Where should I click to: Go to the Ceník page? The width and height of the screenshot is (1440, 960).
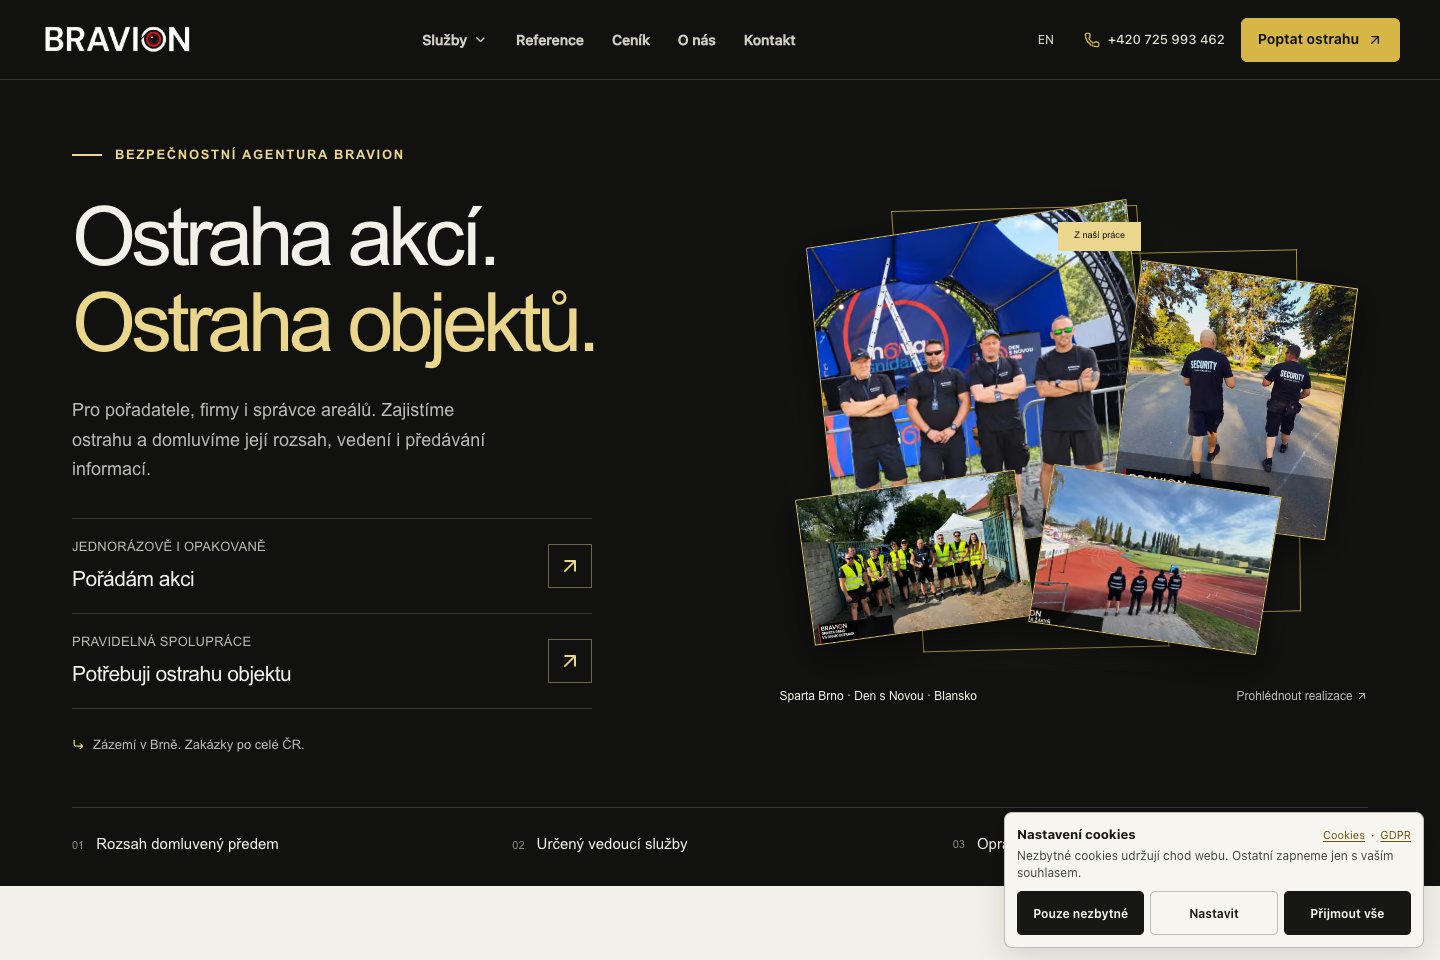pyautogui.click(x=631, y=40)
